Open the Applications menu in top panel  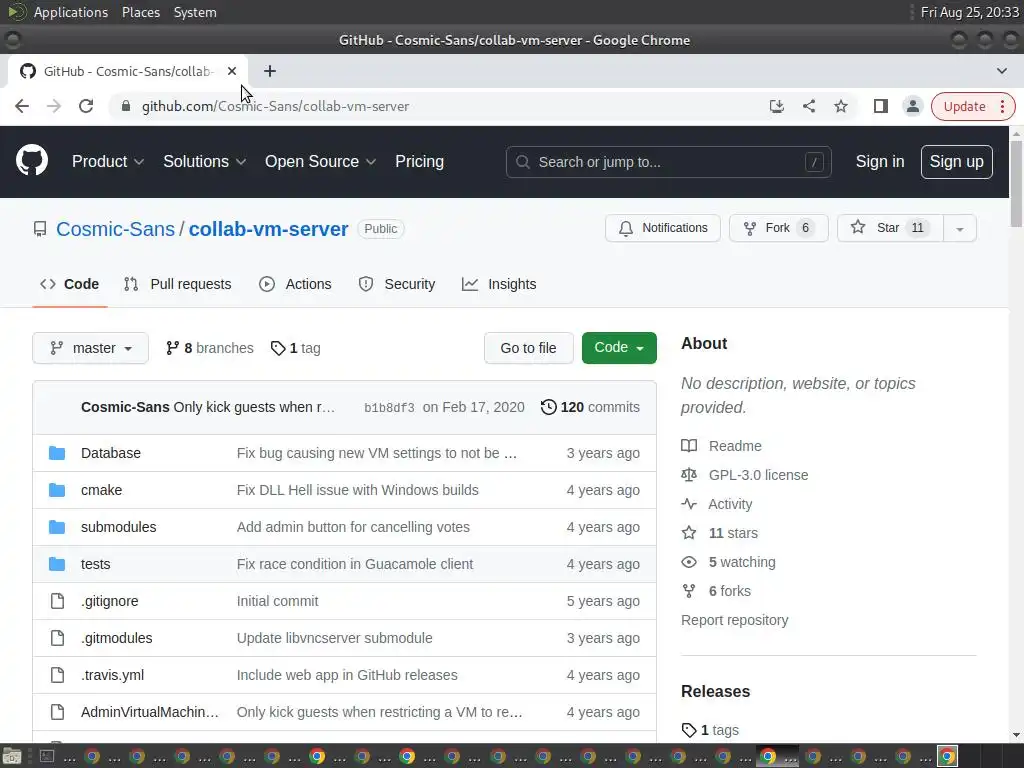(x=71, y=12)
